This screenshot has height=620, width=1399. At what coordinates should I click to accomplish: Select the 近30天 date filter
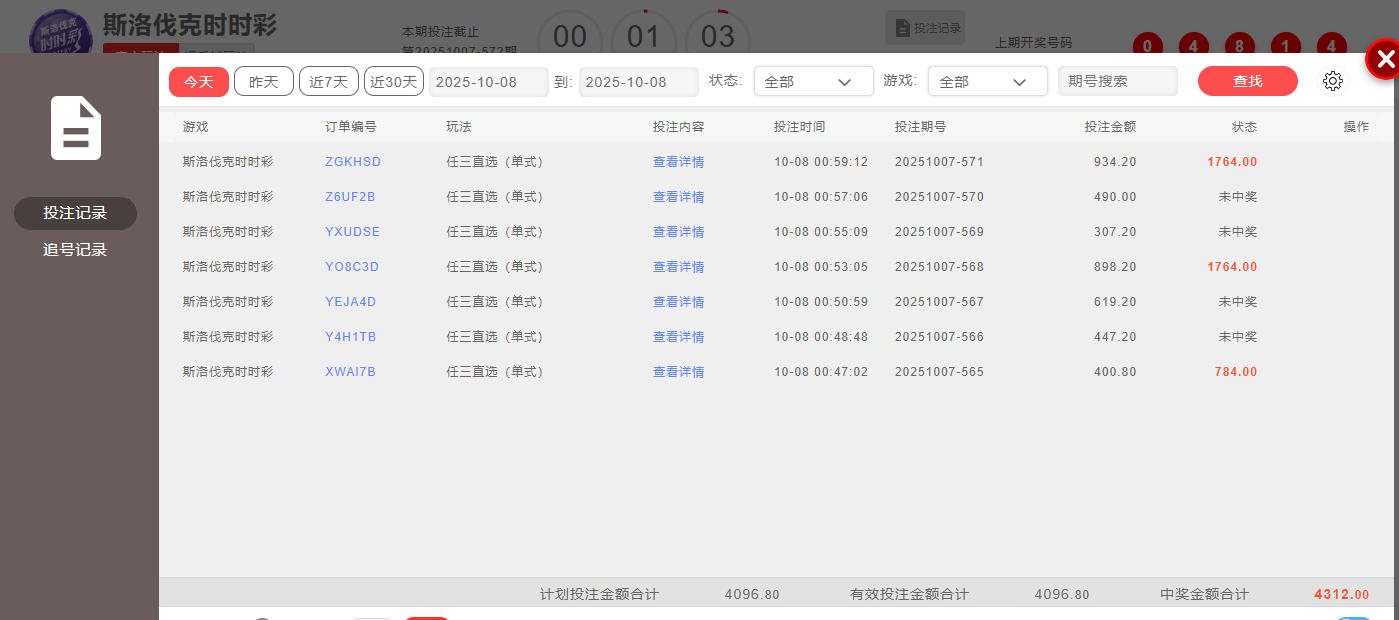394,82
